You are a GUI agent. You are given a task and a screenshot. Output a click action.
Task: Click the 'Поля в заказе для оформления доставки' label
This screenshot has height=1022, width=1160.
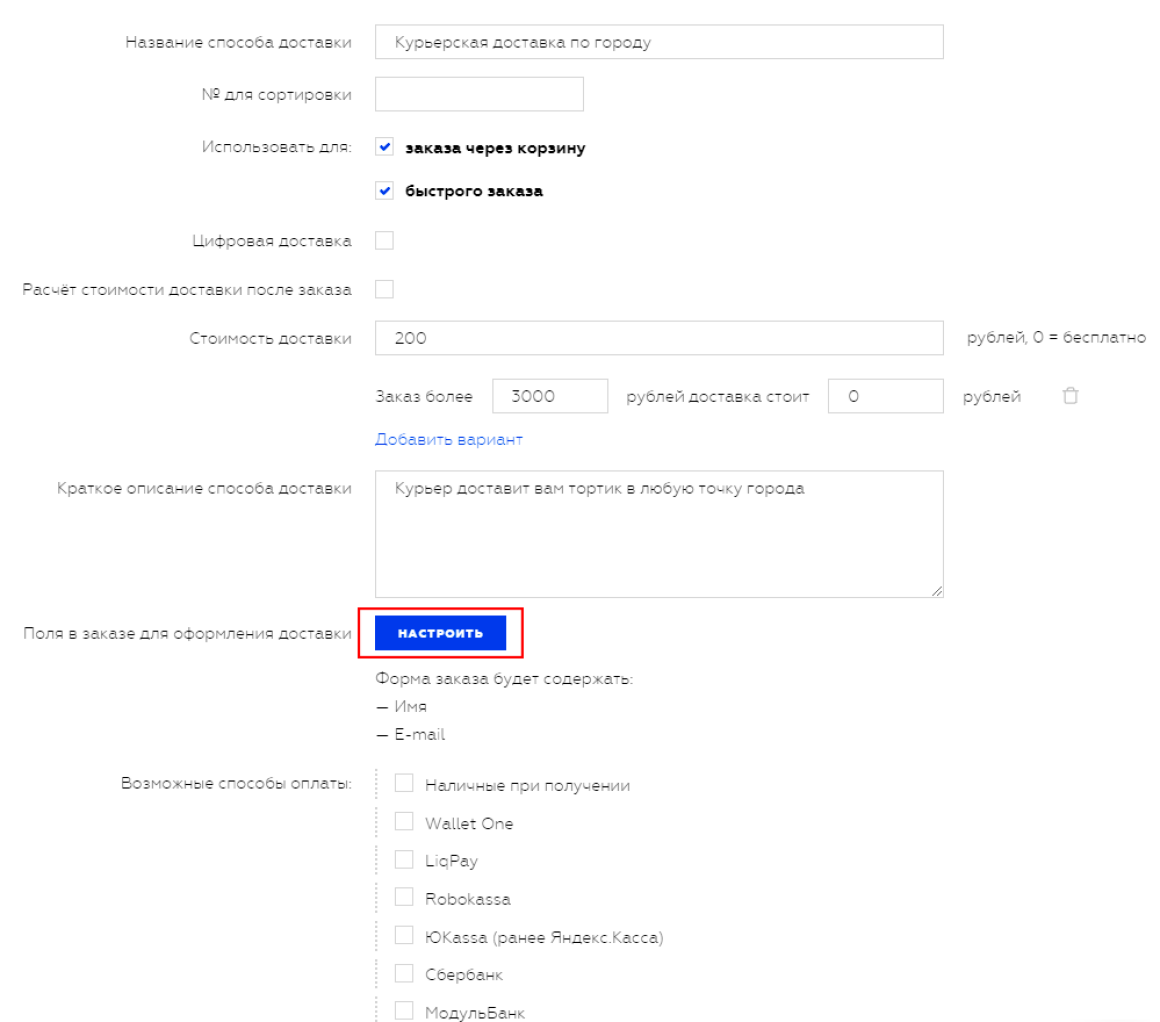click(x=187, y=633)
